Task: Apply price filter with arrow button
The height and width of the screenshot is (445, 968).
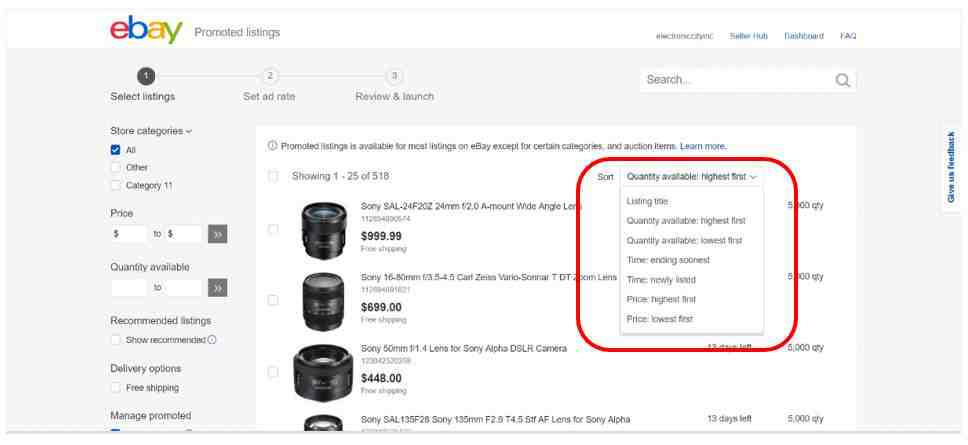Action: (218, 234)
